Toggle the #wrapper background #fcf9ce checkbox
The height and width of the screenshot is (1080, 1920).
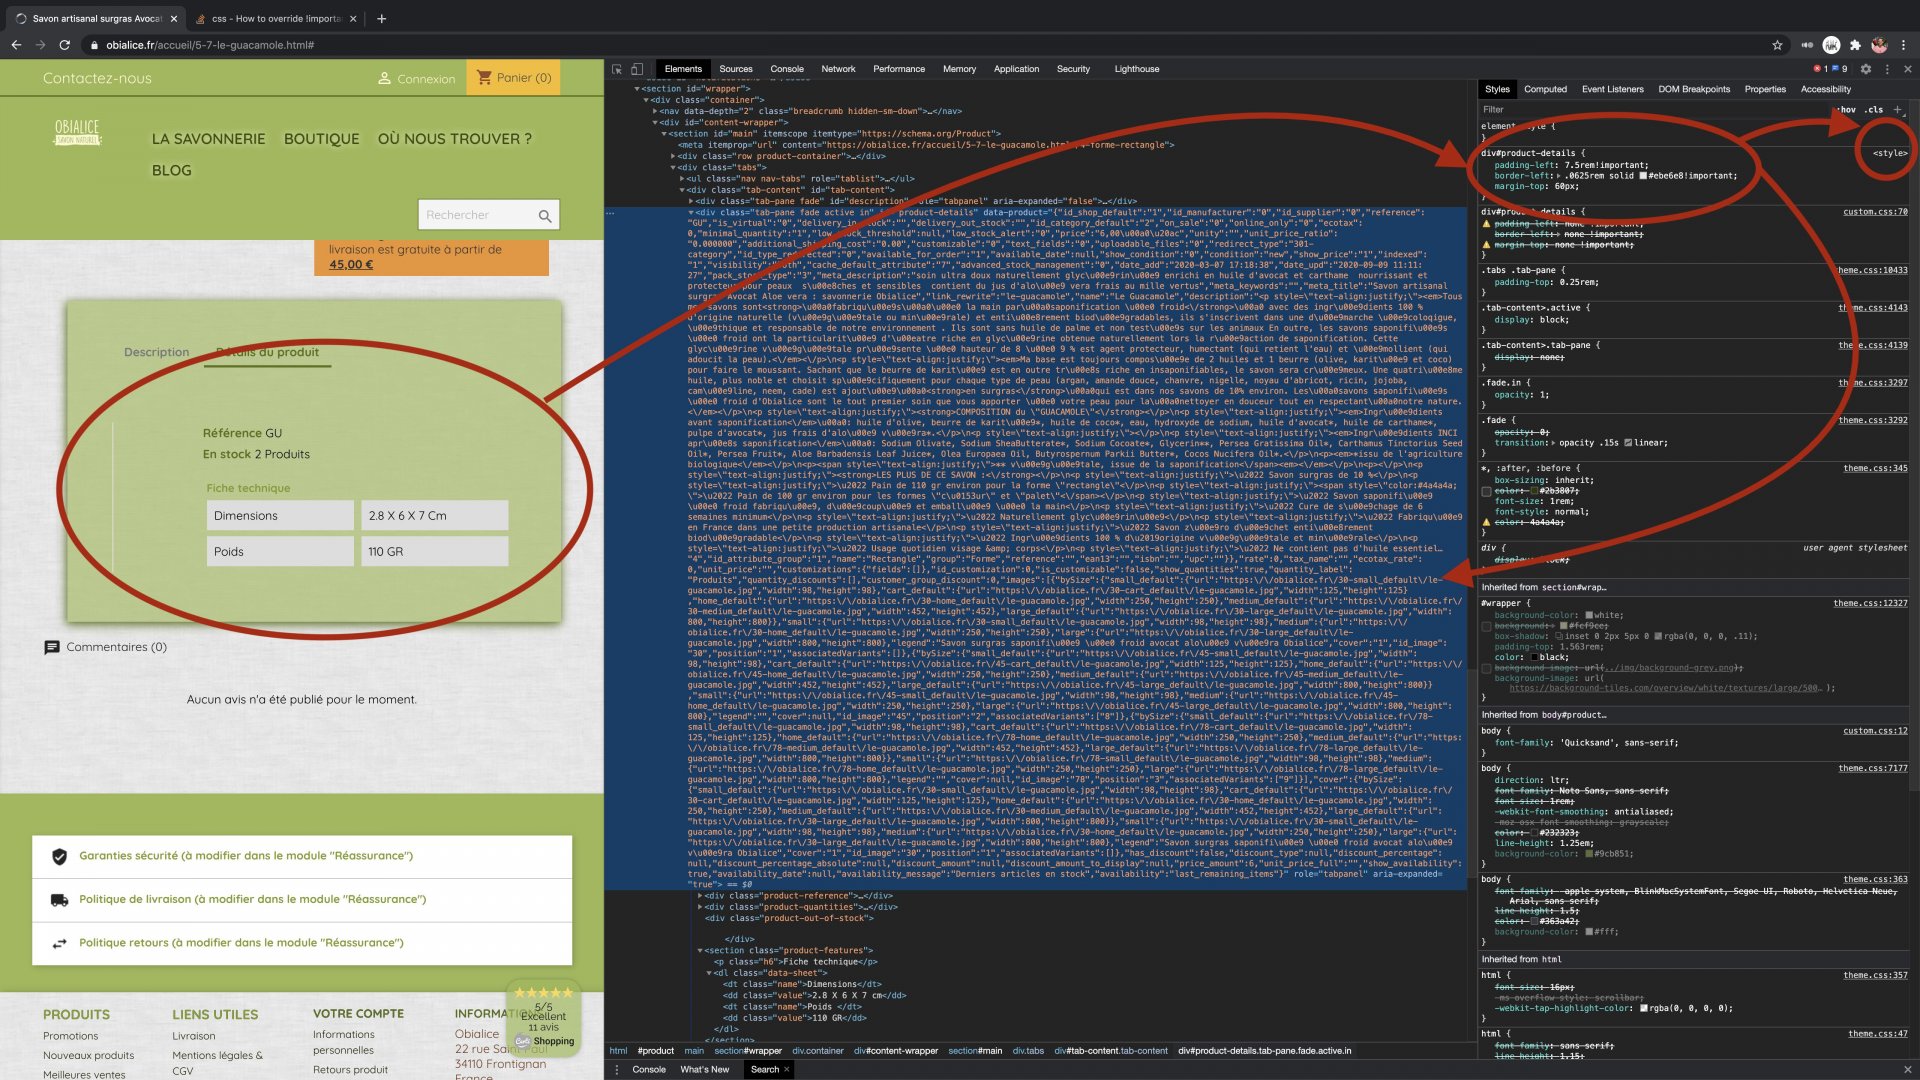click(1487, 626)
